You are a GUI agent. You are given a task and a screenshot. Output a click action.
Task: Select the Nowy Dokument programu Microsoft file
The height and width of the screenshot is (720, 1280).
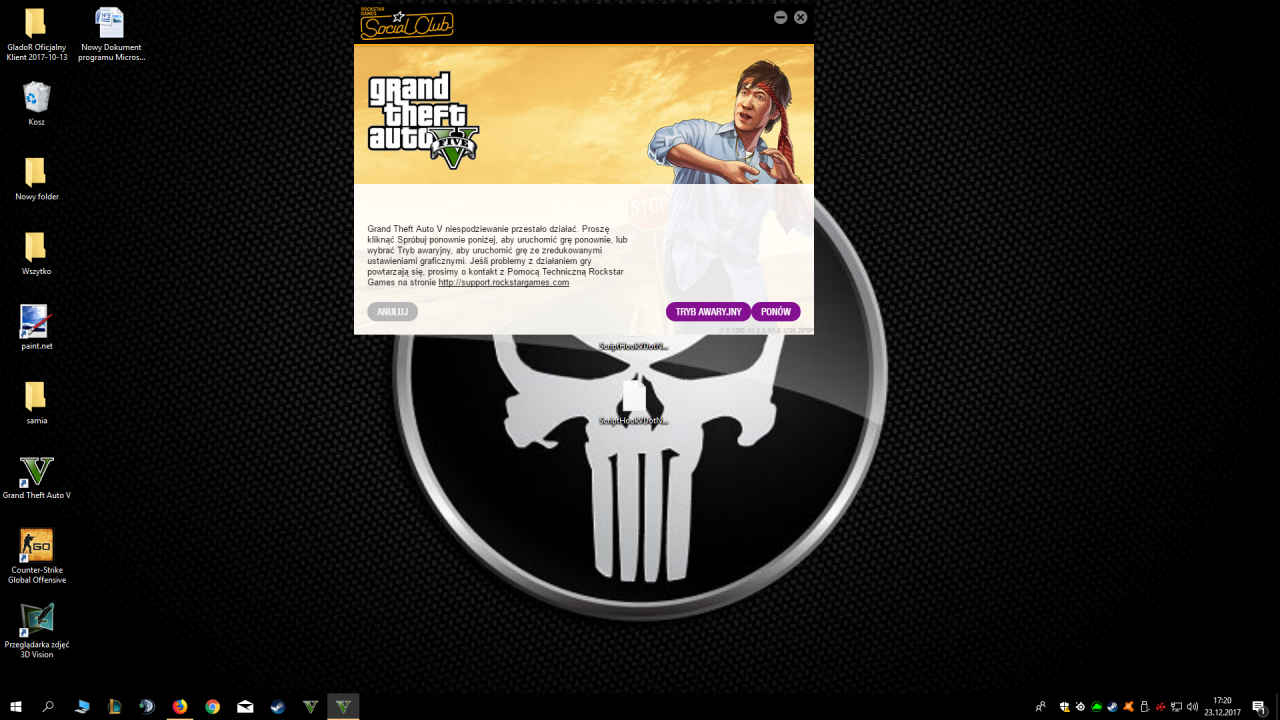[x=111, y=35]
